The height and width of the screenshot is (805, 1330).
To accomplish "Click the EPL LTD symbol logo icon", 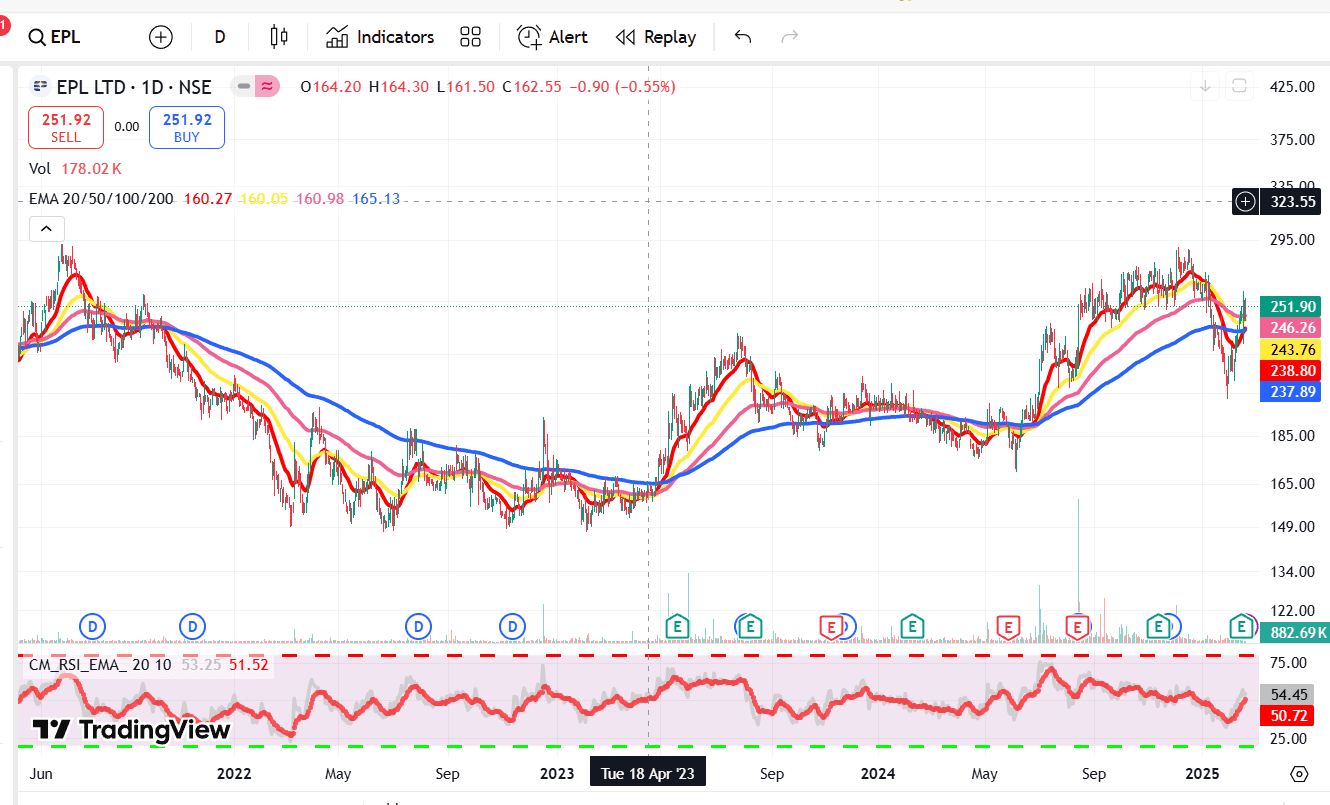I will 41,87.
